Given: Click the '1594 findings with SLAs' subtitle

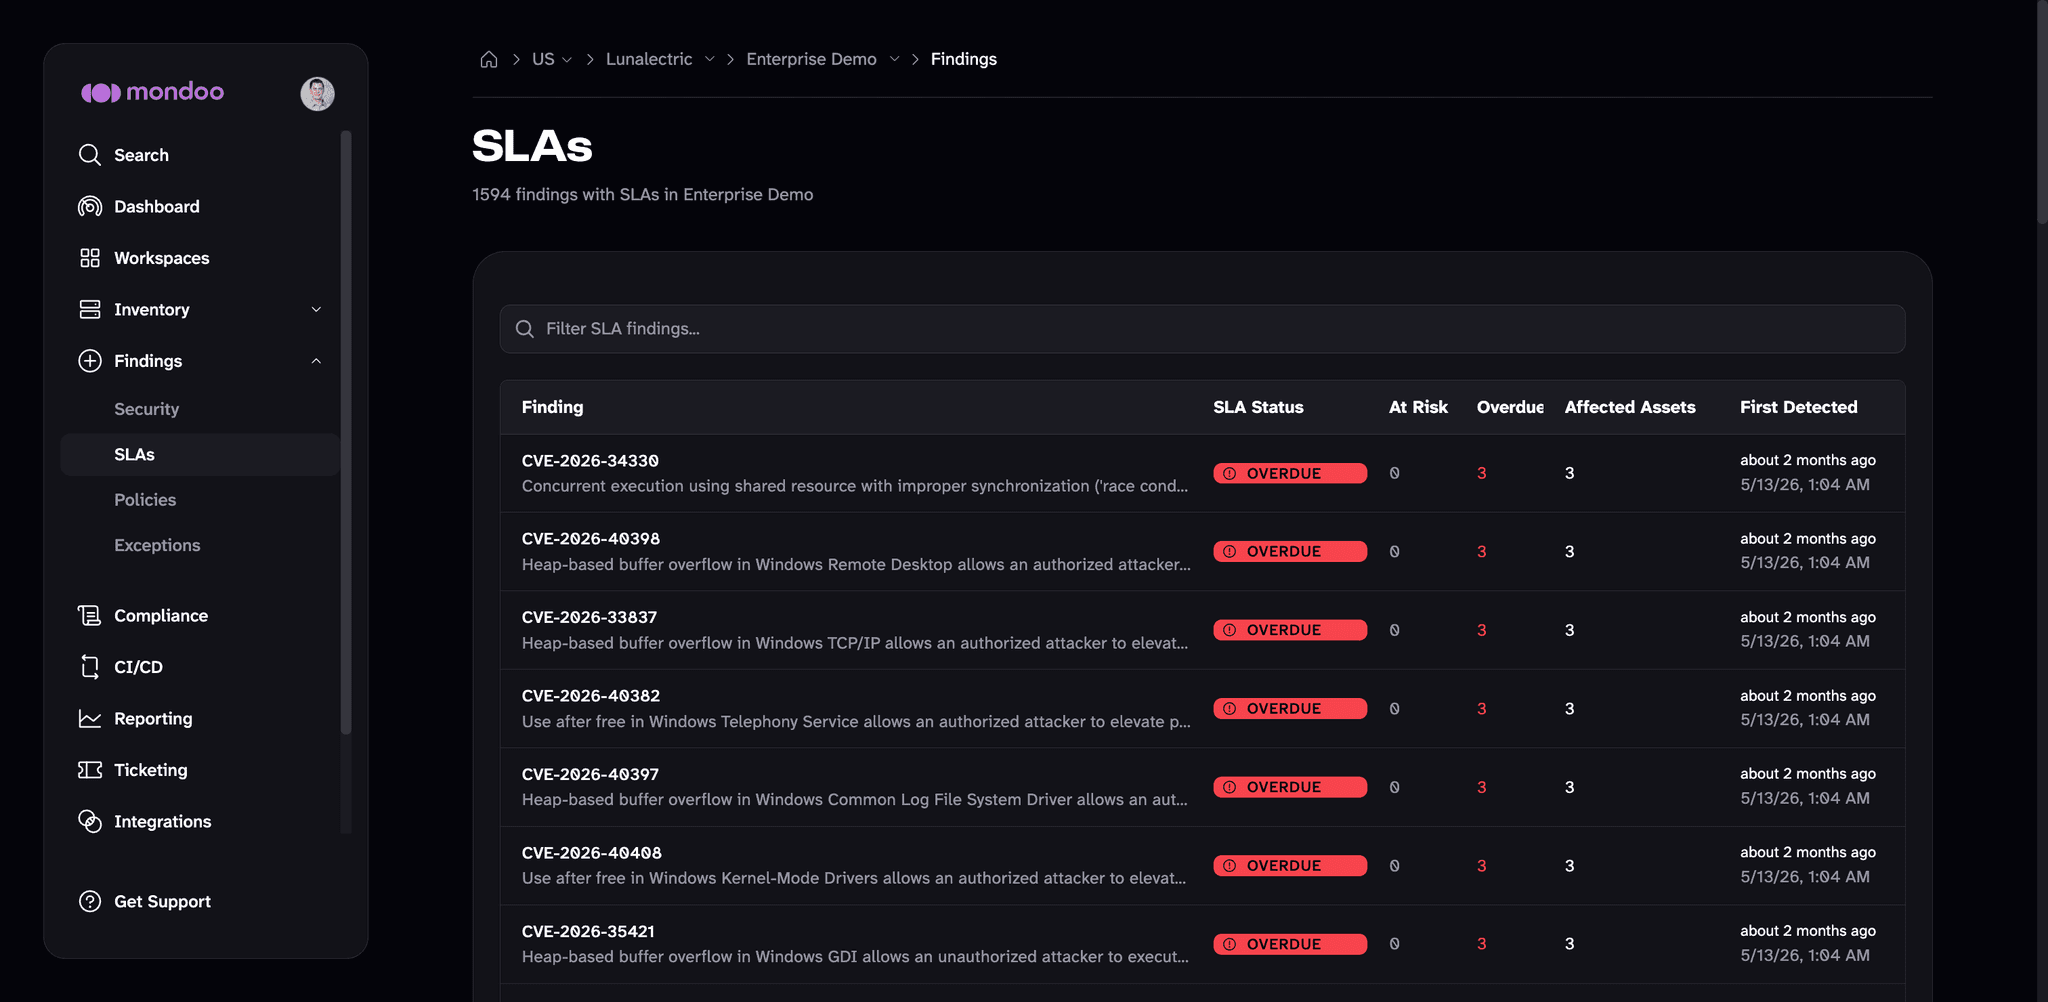Looking at the screenshot, I should pyautogui.click(x=642, y=194).
